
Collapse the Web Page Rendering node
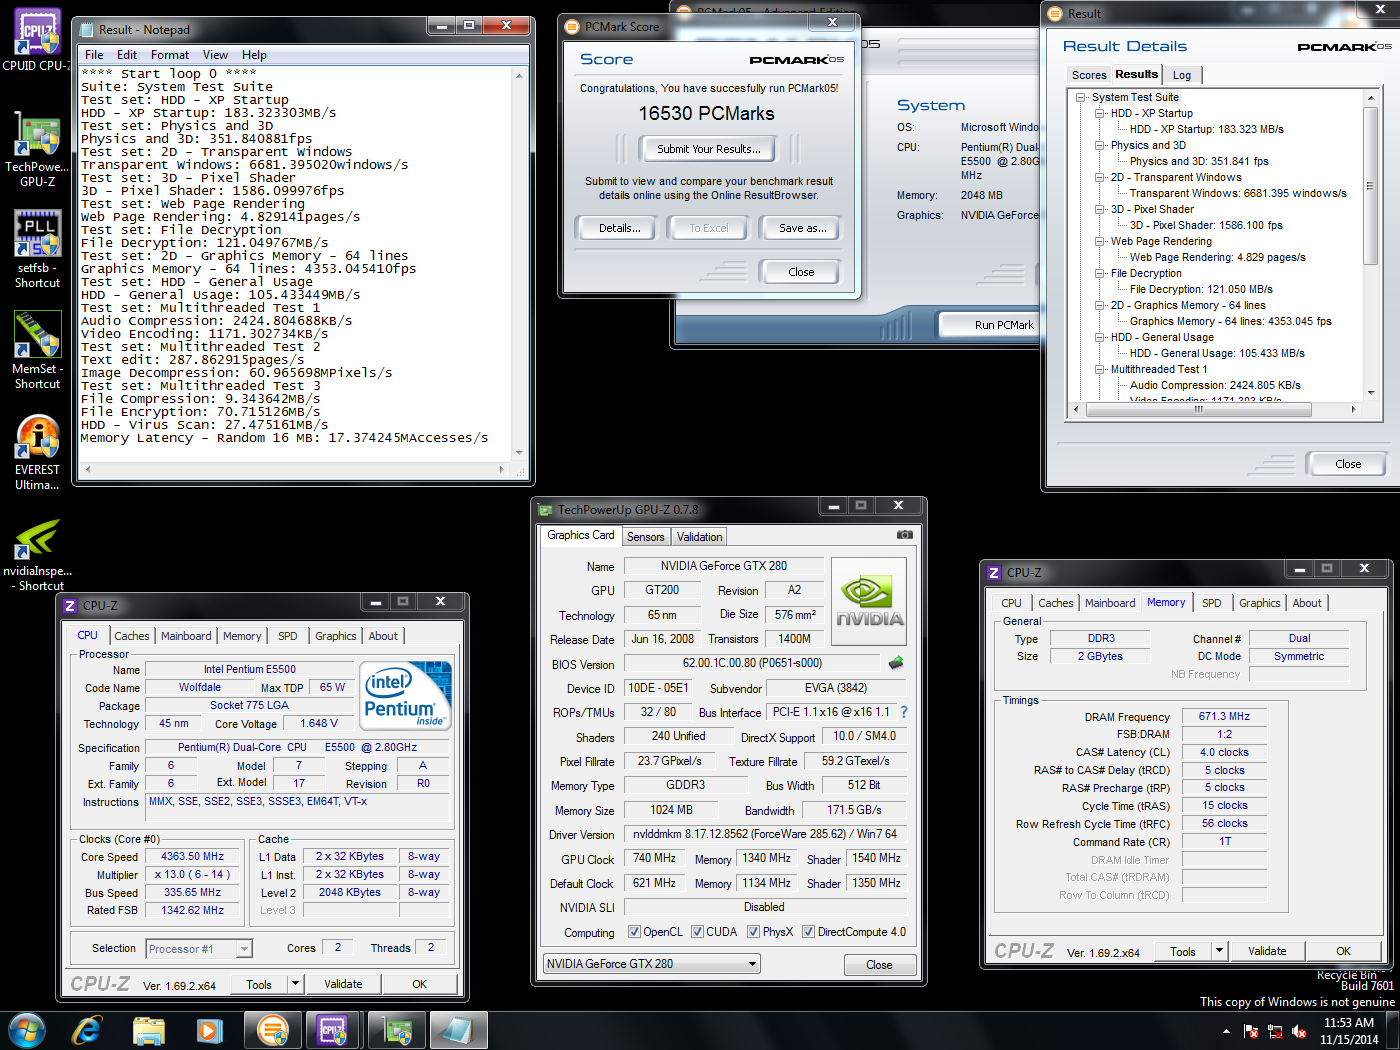pyautogui.click(x=1099, y=241)
